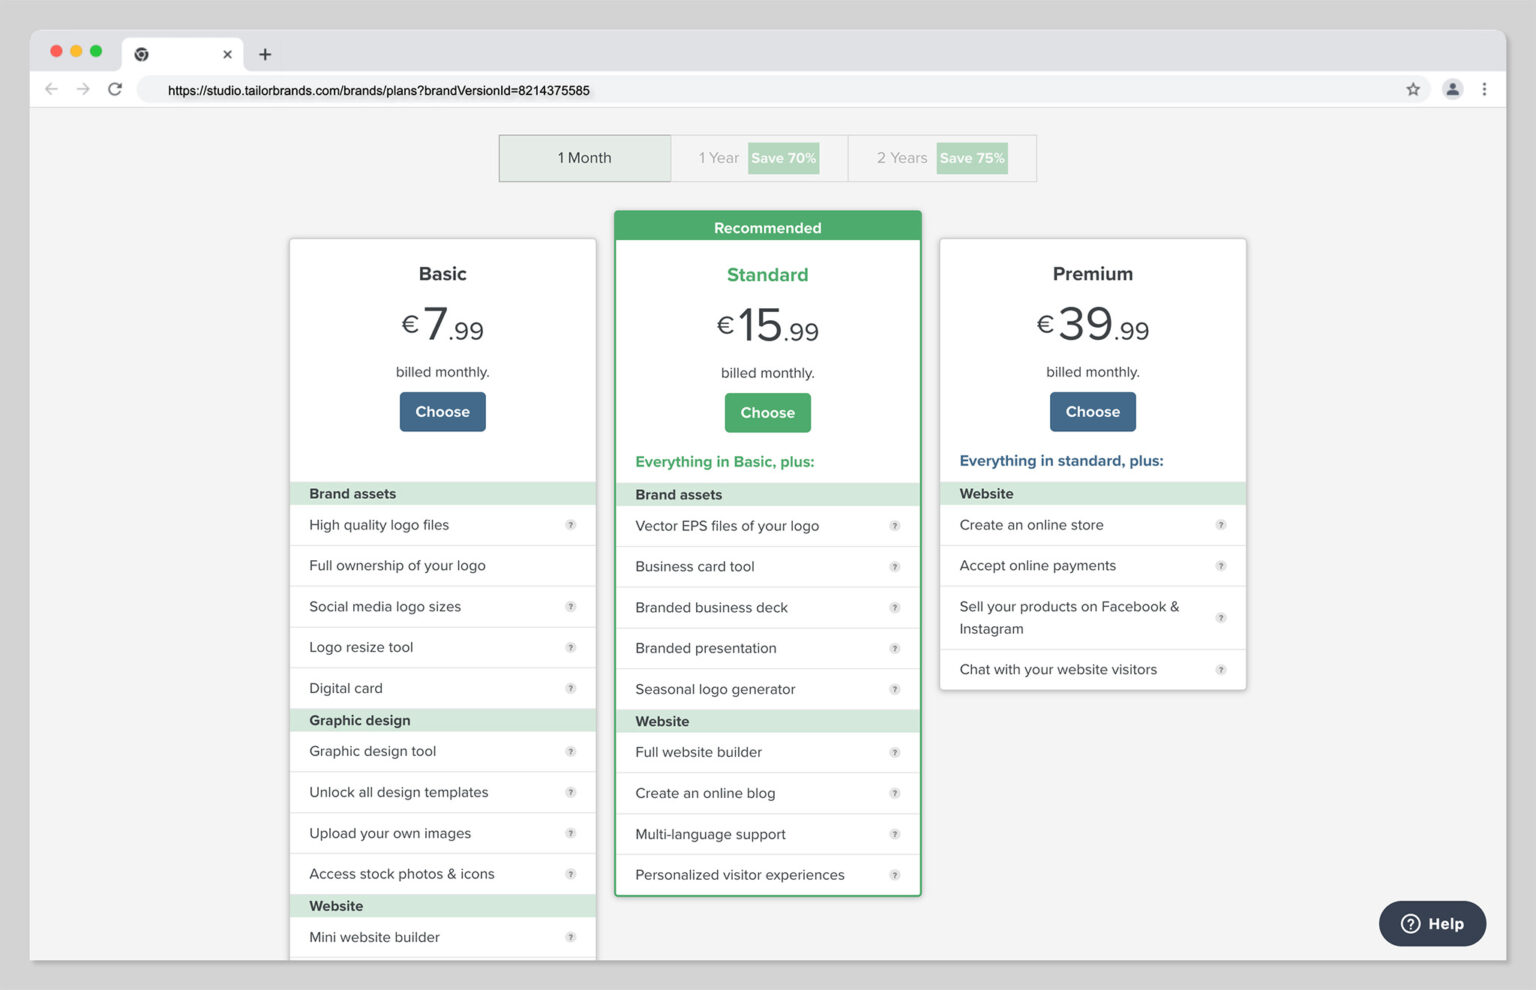Click the browser address bar URL
Viewport: 1536px width, 990px height.
coord(378,91)
